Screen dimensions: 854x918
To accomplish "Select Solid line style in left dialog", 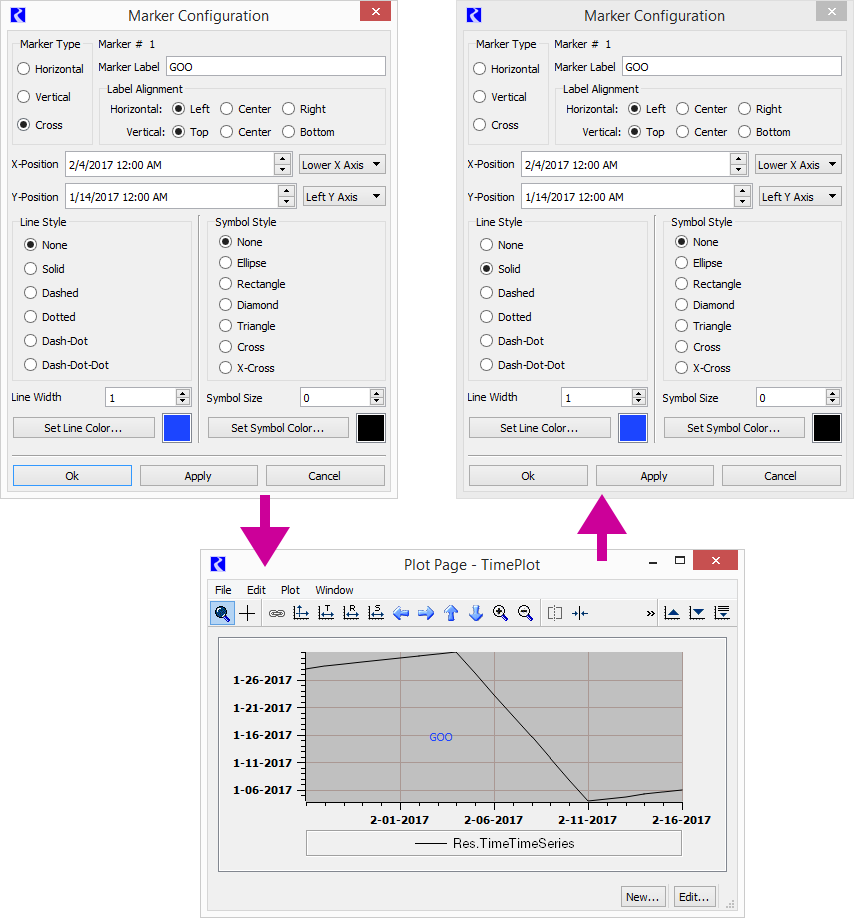I will click(x=44, y=269).
